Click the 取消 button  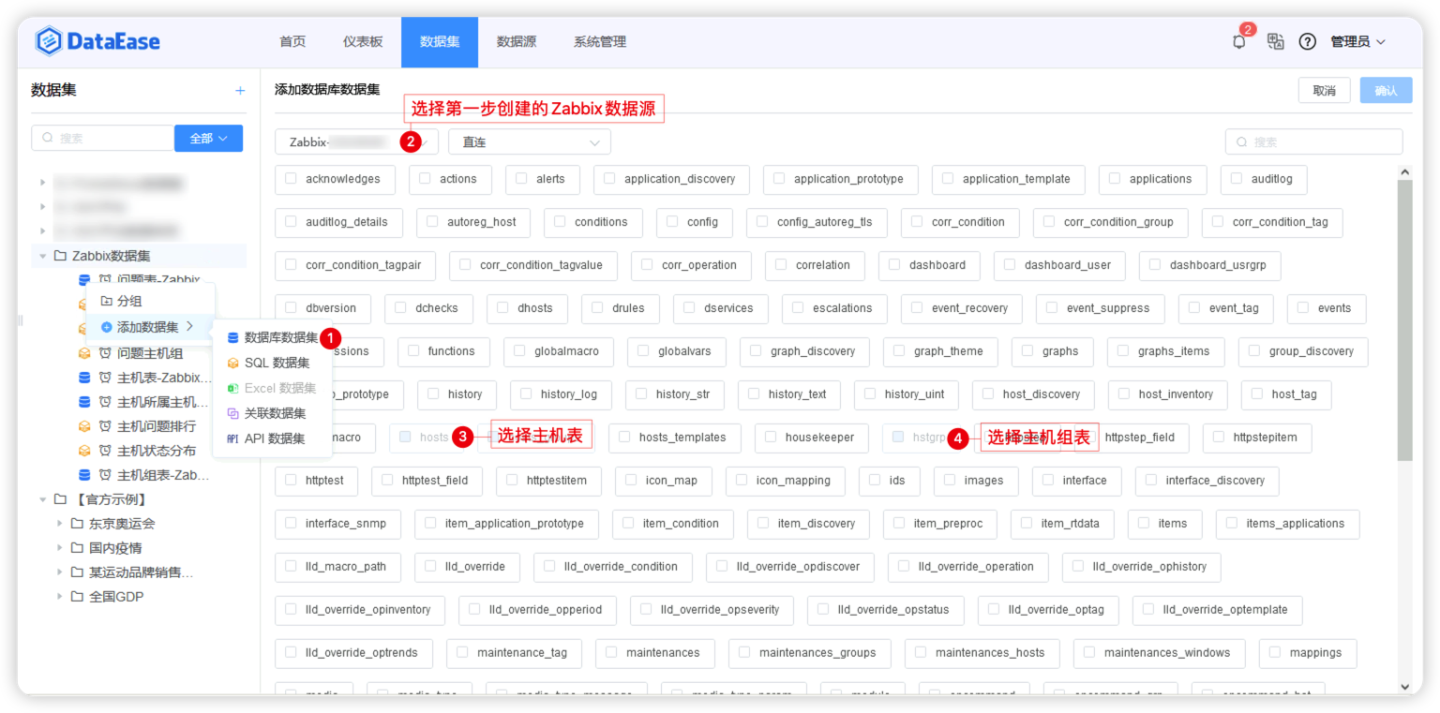pyautogui.click(x=1324, y=90)
